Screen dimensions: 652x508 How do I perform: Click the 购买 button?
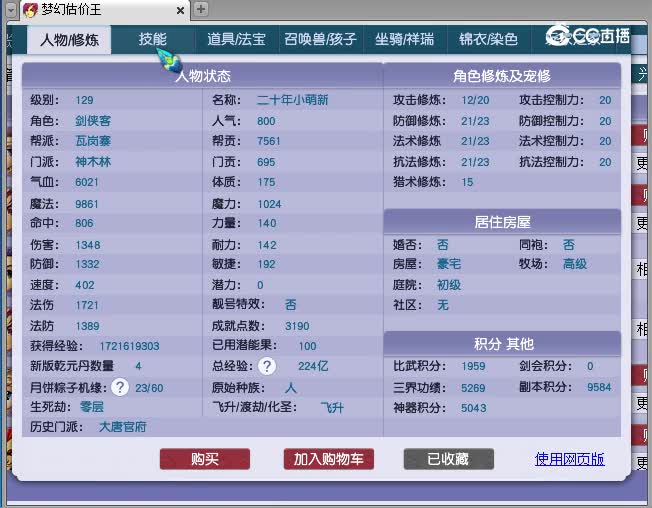205,459
